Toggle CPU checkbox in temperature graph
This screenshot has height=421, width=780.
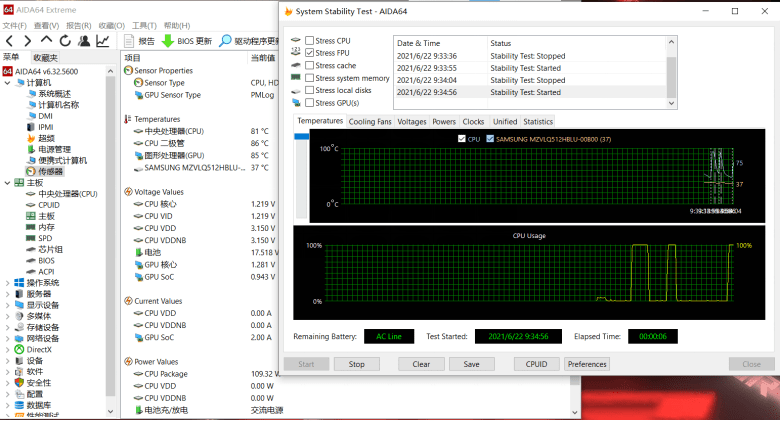(x=462, y=139)
